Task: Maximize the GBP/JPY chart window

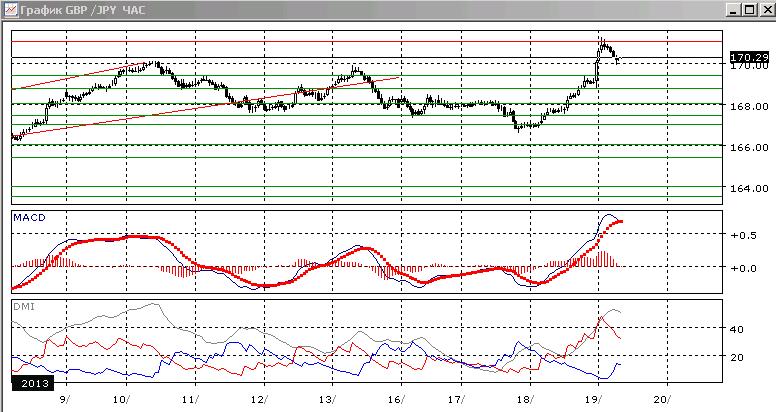Action: click(x=750, y=10)
